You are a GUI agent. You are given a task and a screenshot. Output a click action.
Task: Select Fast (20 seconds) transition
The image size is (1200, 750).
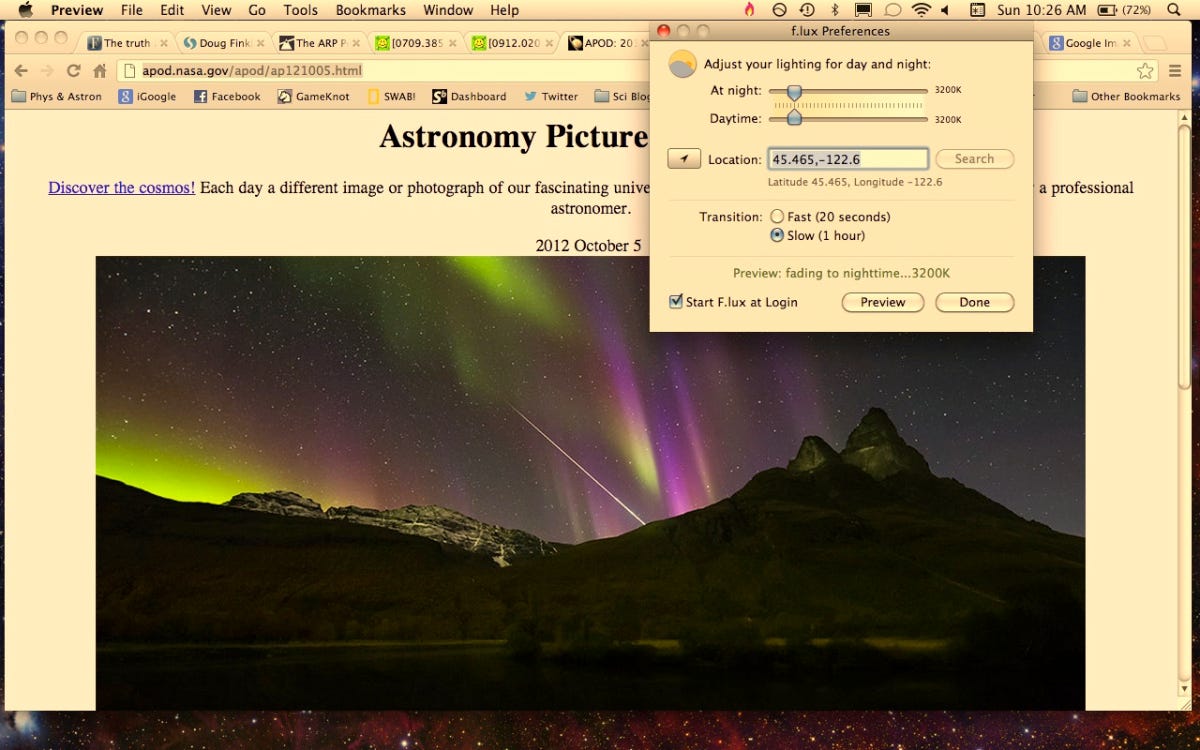coord(777,217)
